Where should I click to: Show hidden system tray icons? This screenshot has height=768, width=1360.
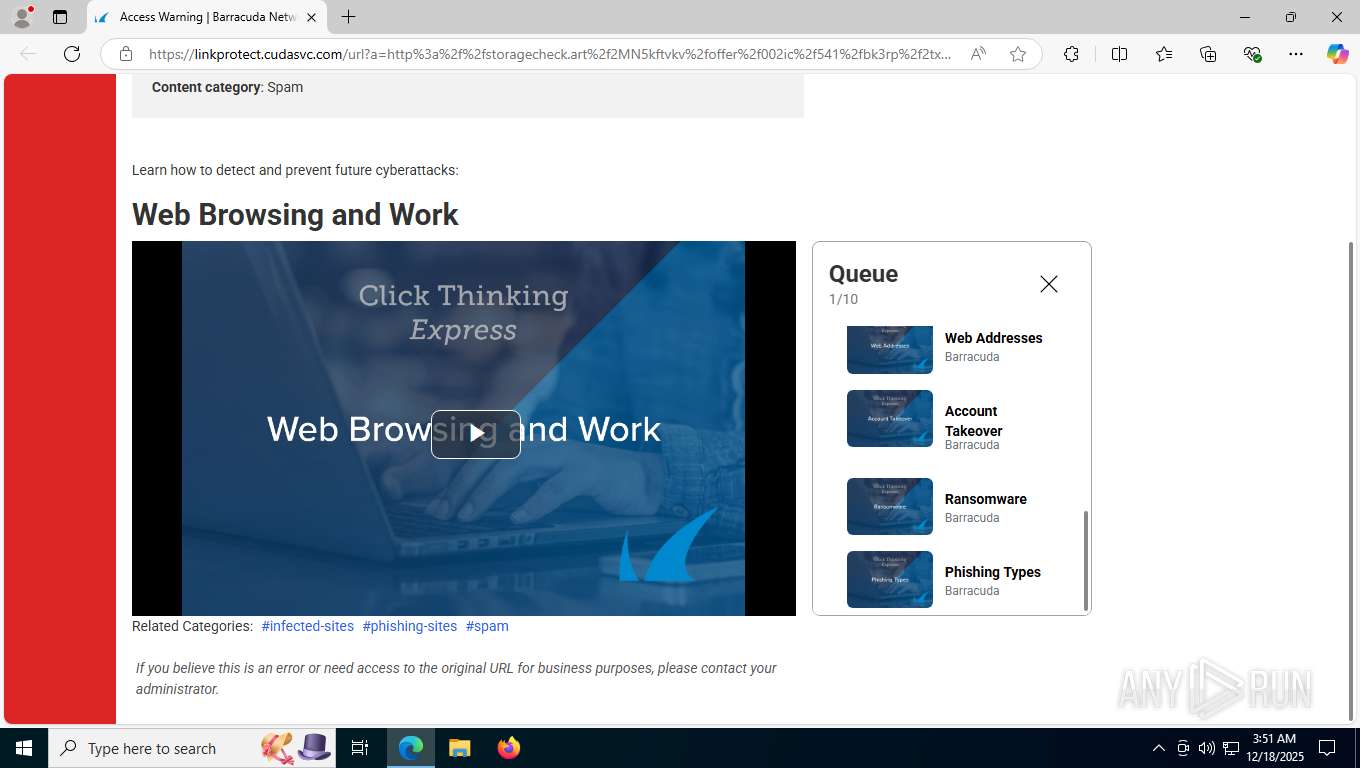pyautogui.click(x=1159, y=748)
